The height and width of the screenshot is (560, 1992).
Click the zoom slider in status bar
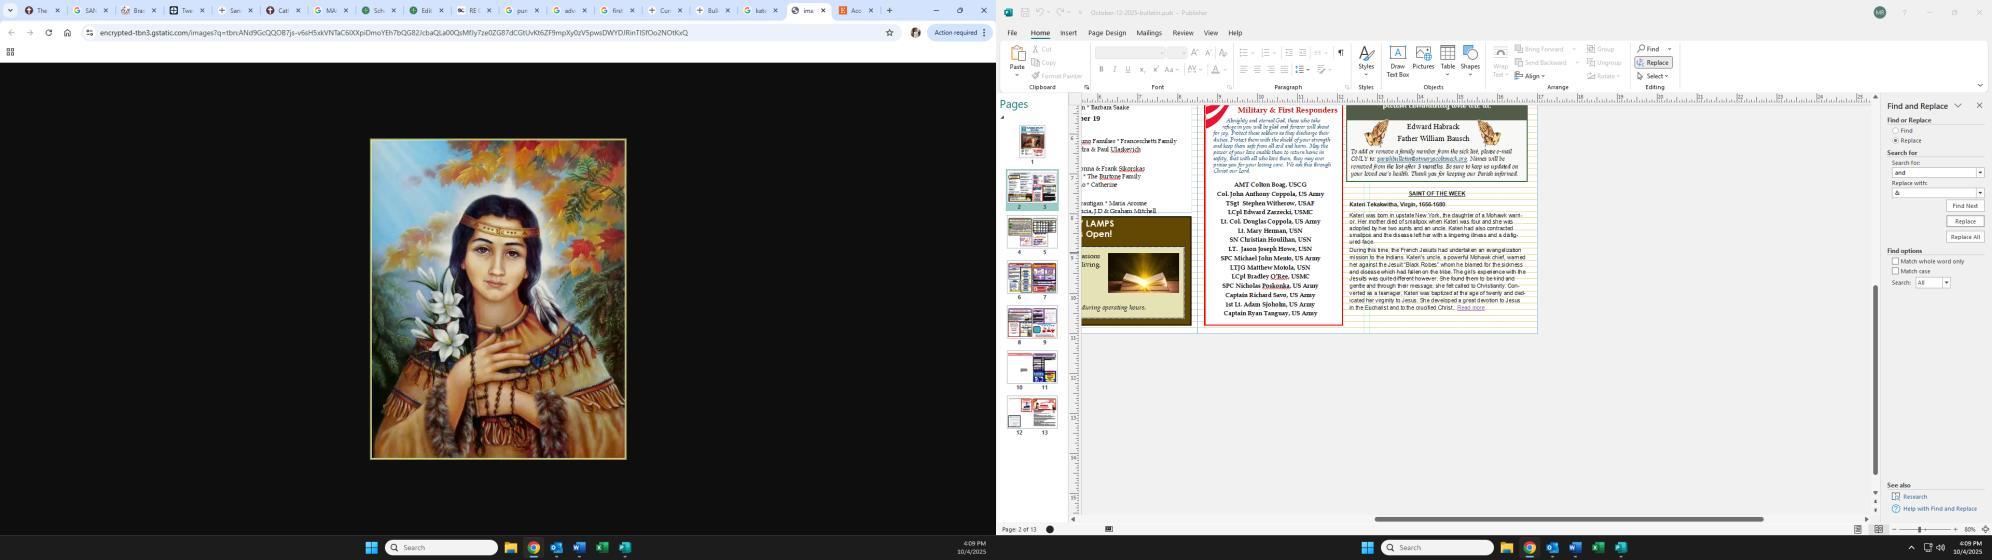coord(1919,530)
